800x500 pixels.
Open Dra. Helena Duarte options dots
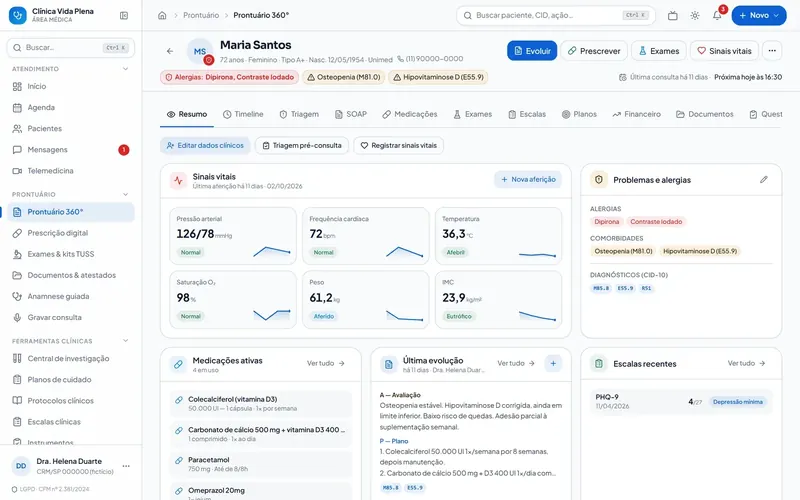click(x=126, y=466)
